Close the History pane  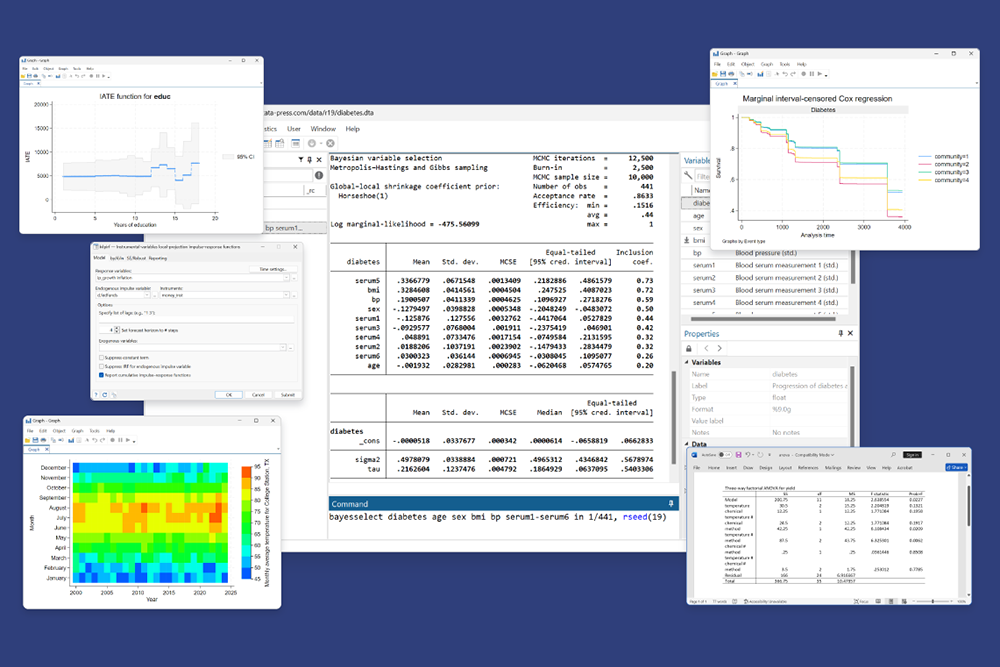tap(319, 160)
